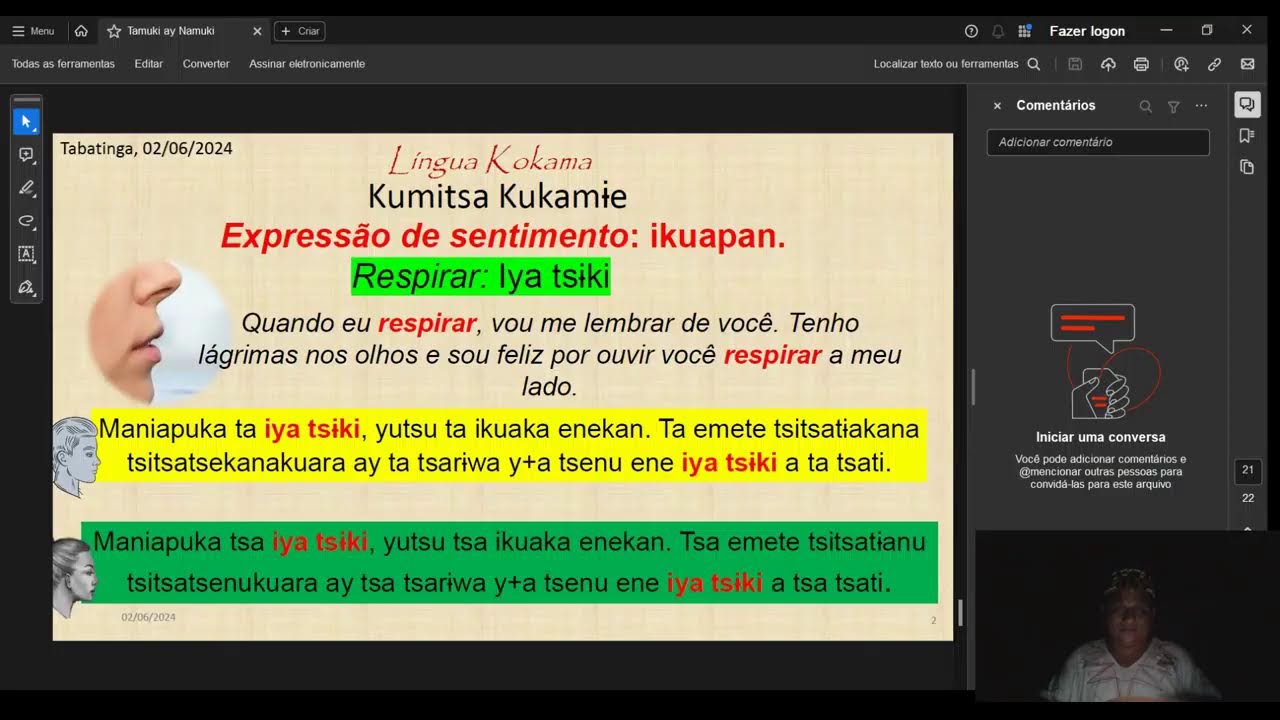Select the add comment tool
The width and height of the screenshot is (1280, 720).
[x=26, y=155]
